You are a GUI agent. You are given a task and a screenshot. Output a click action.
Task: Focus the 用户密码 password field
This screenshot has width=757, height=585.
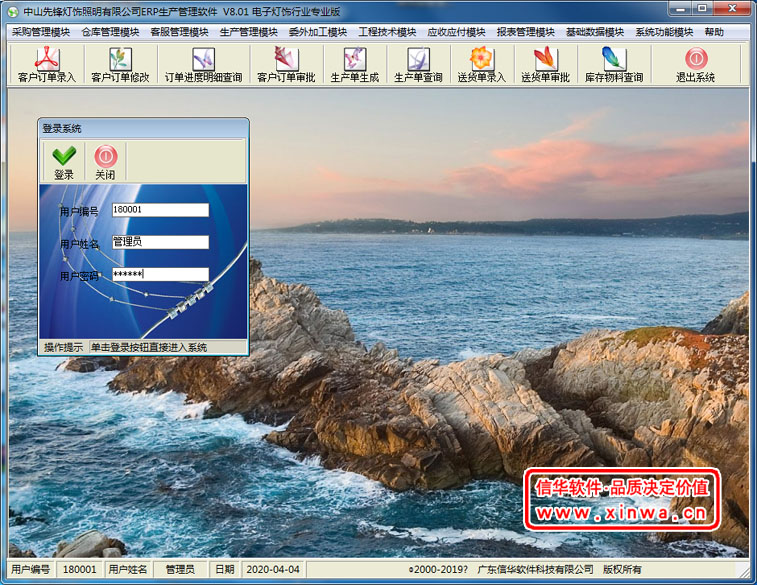[x=160, y=274]
